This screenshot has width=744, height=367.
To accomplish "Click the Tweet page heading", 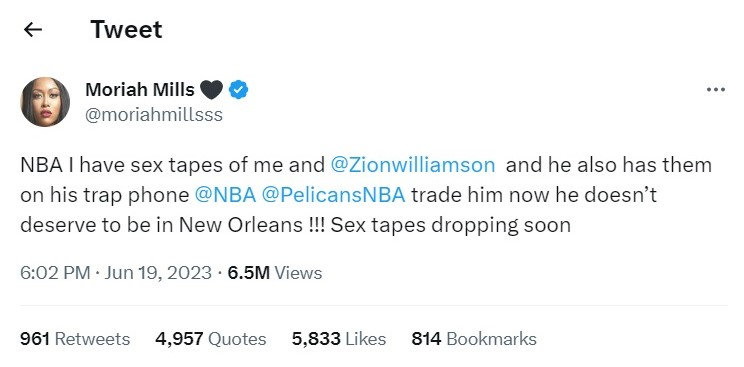I will pyautogui.click(x=126, y=30).
